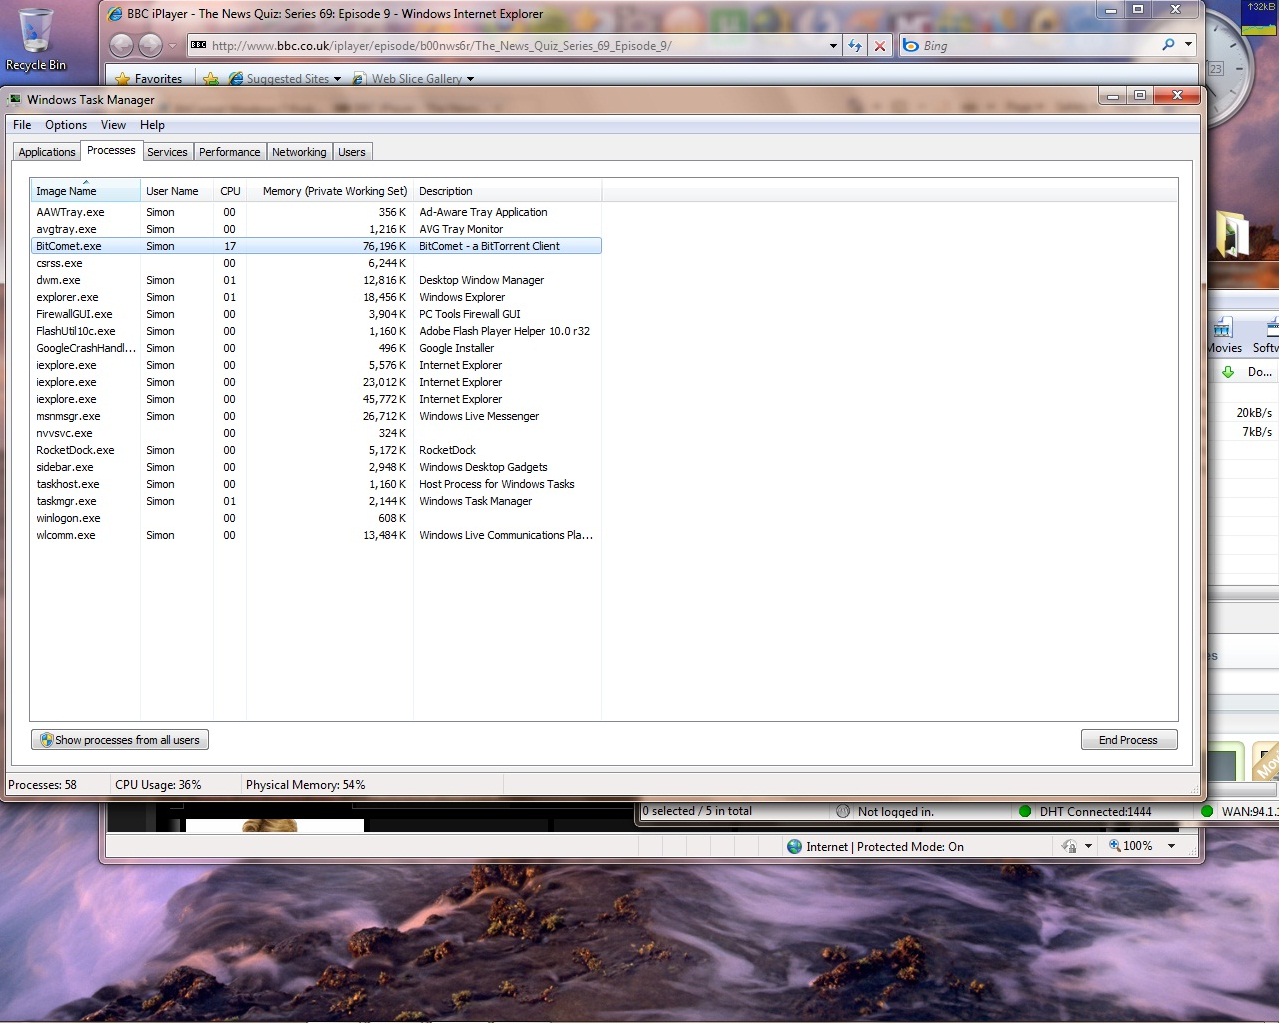Select the winlogon.exe process
This screenshot has height=1029, width=1285.
[x=316, y=518]
